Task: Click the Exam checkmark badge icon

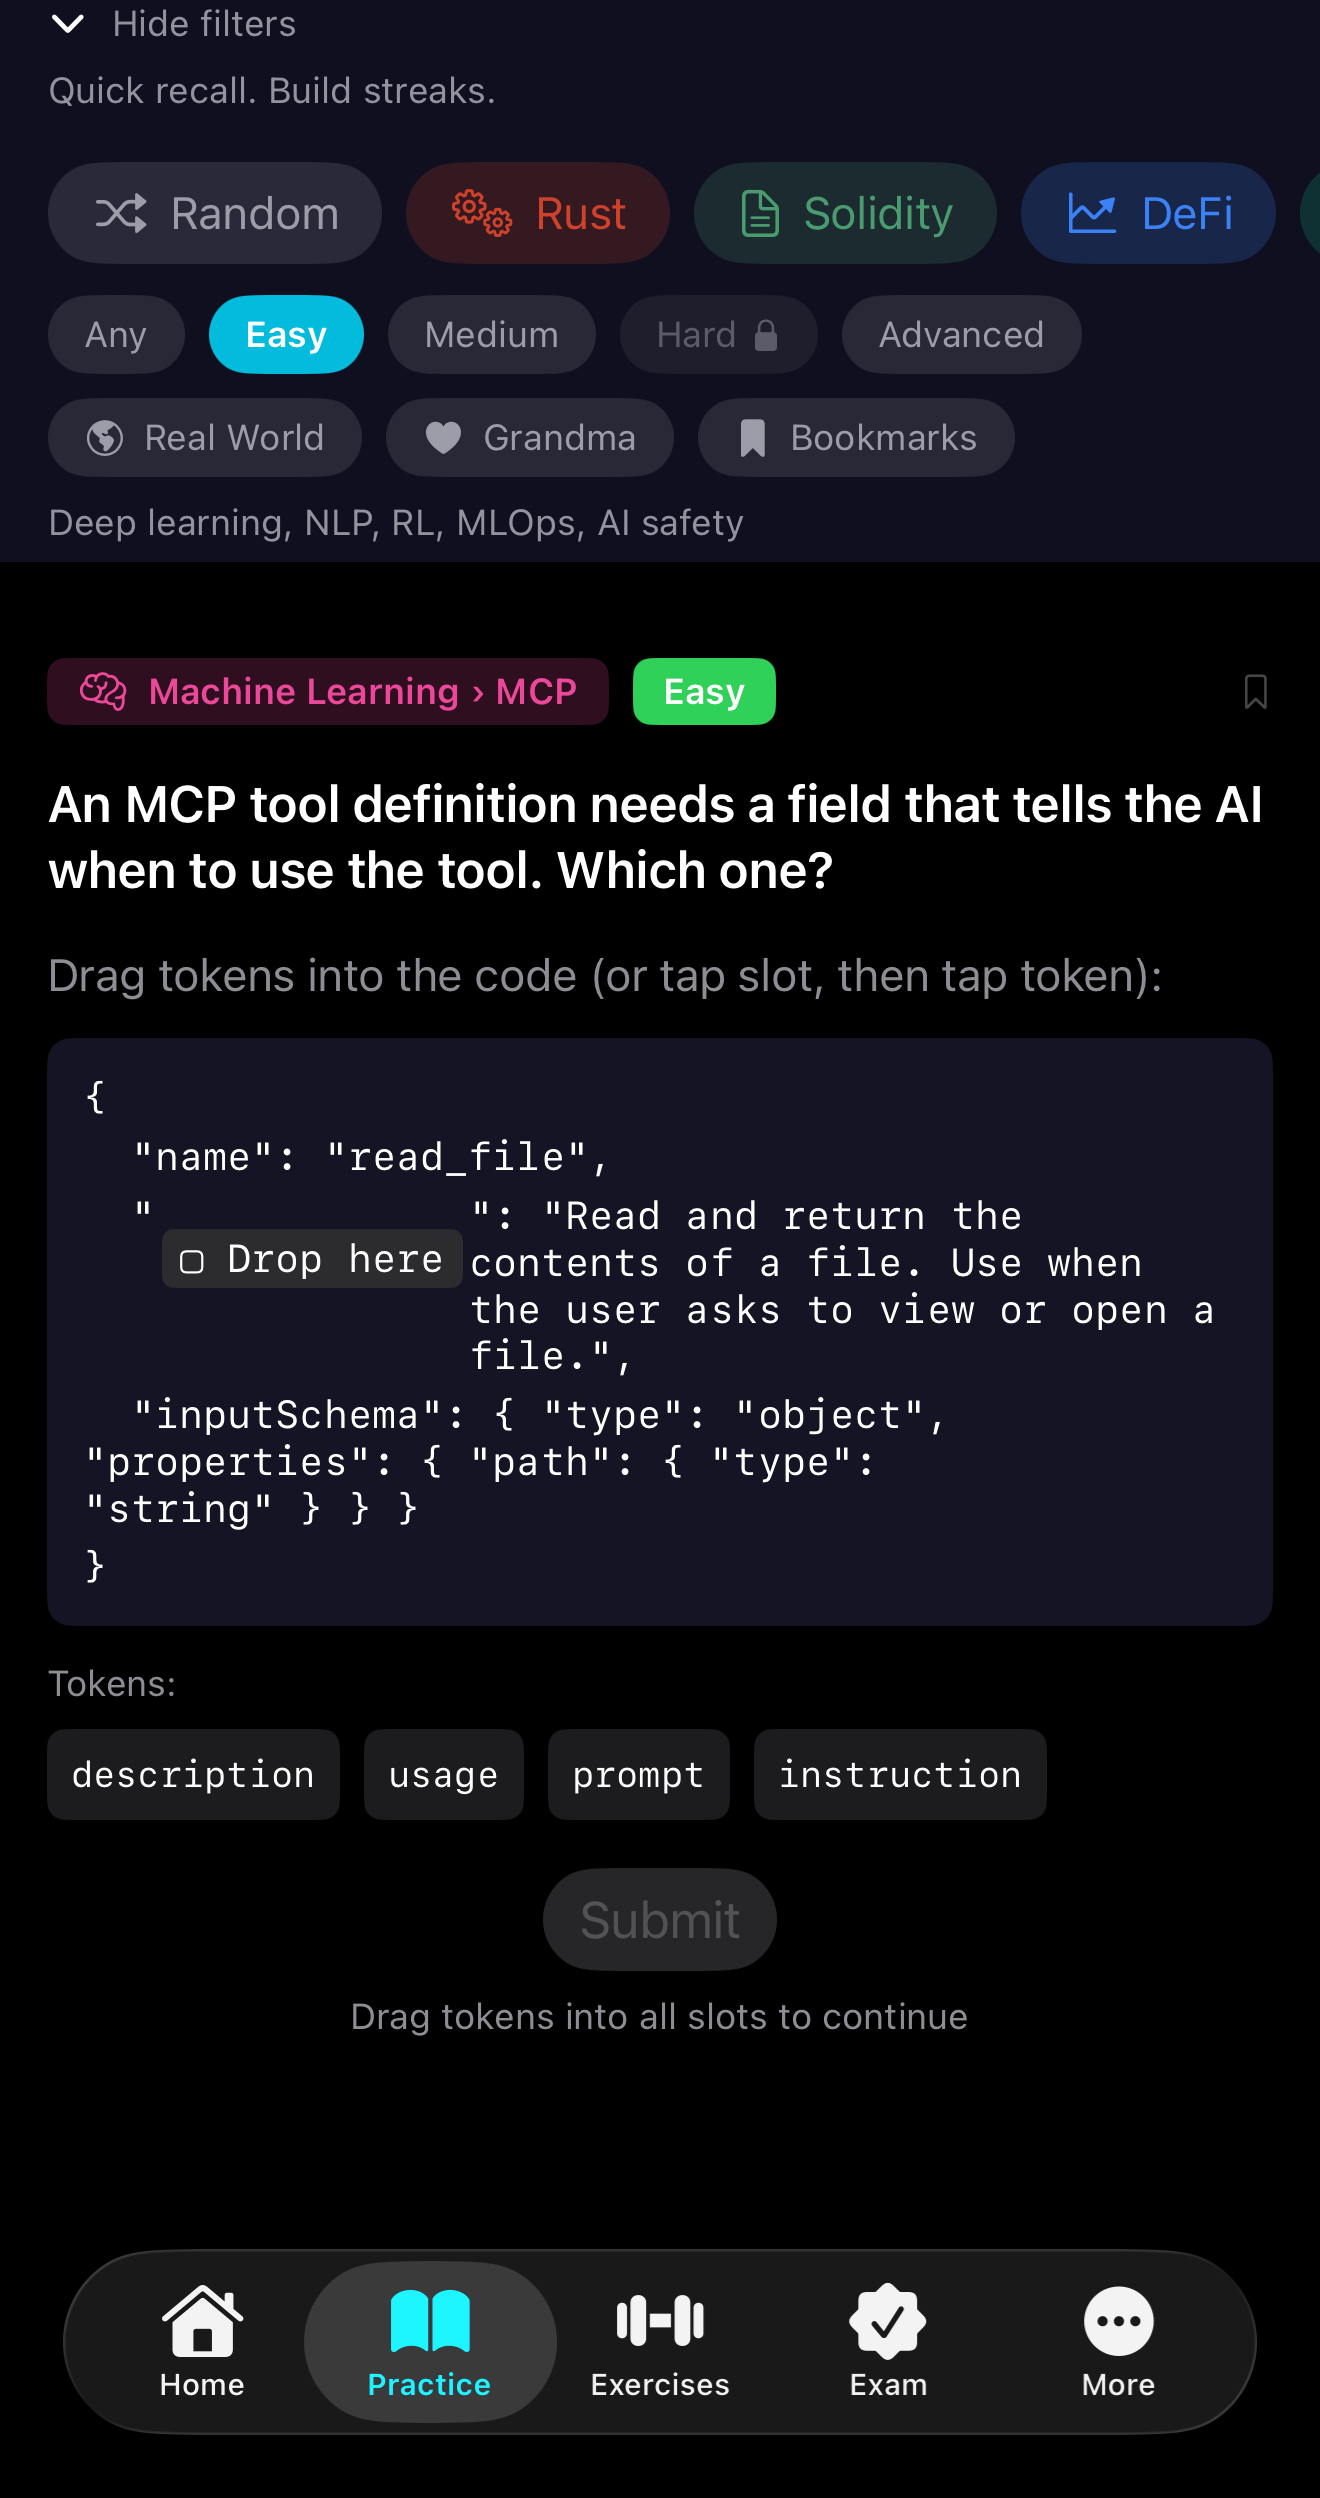Action: [x=888, y=2320]
